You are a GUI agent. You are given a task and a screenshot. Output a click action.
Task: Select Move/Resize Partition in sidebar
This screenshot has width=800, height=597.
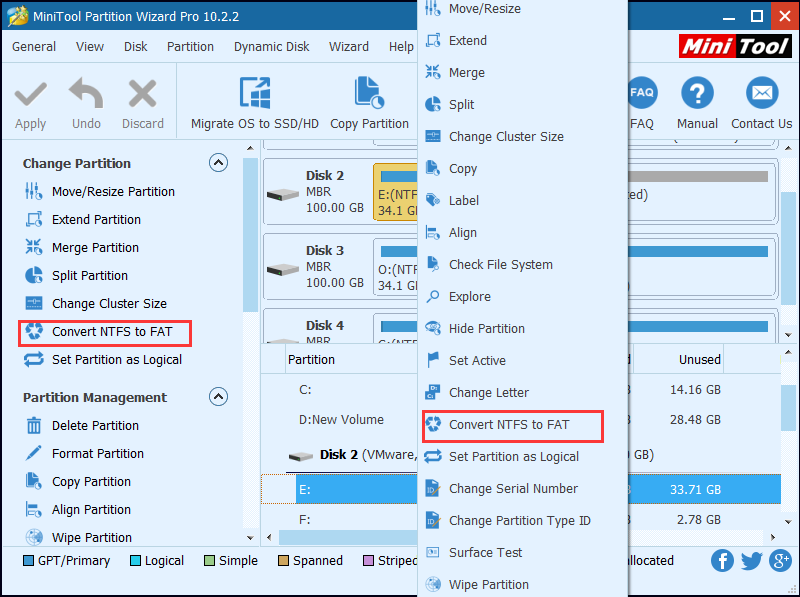[100, 191]
